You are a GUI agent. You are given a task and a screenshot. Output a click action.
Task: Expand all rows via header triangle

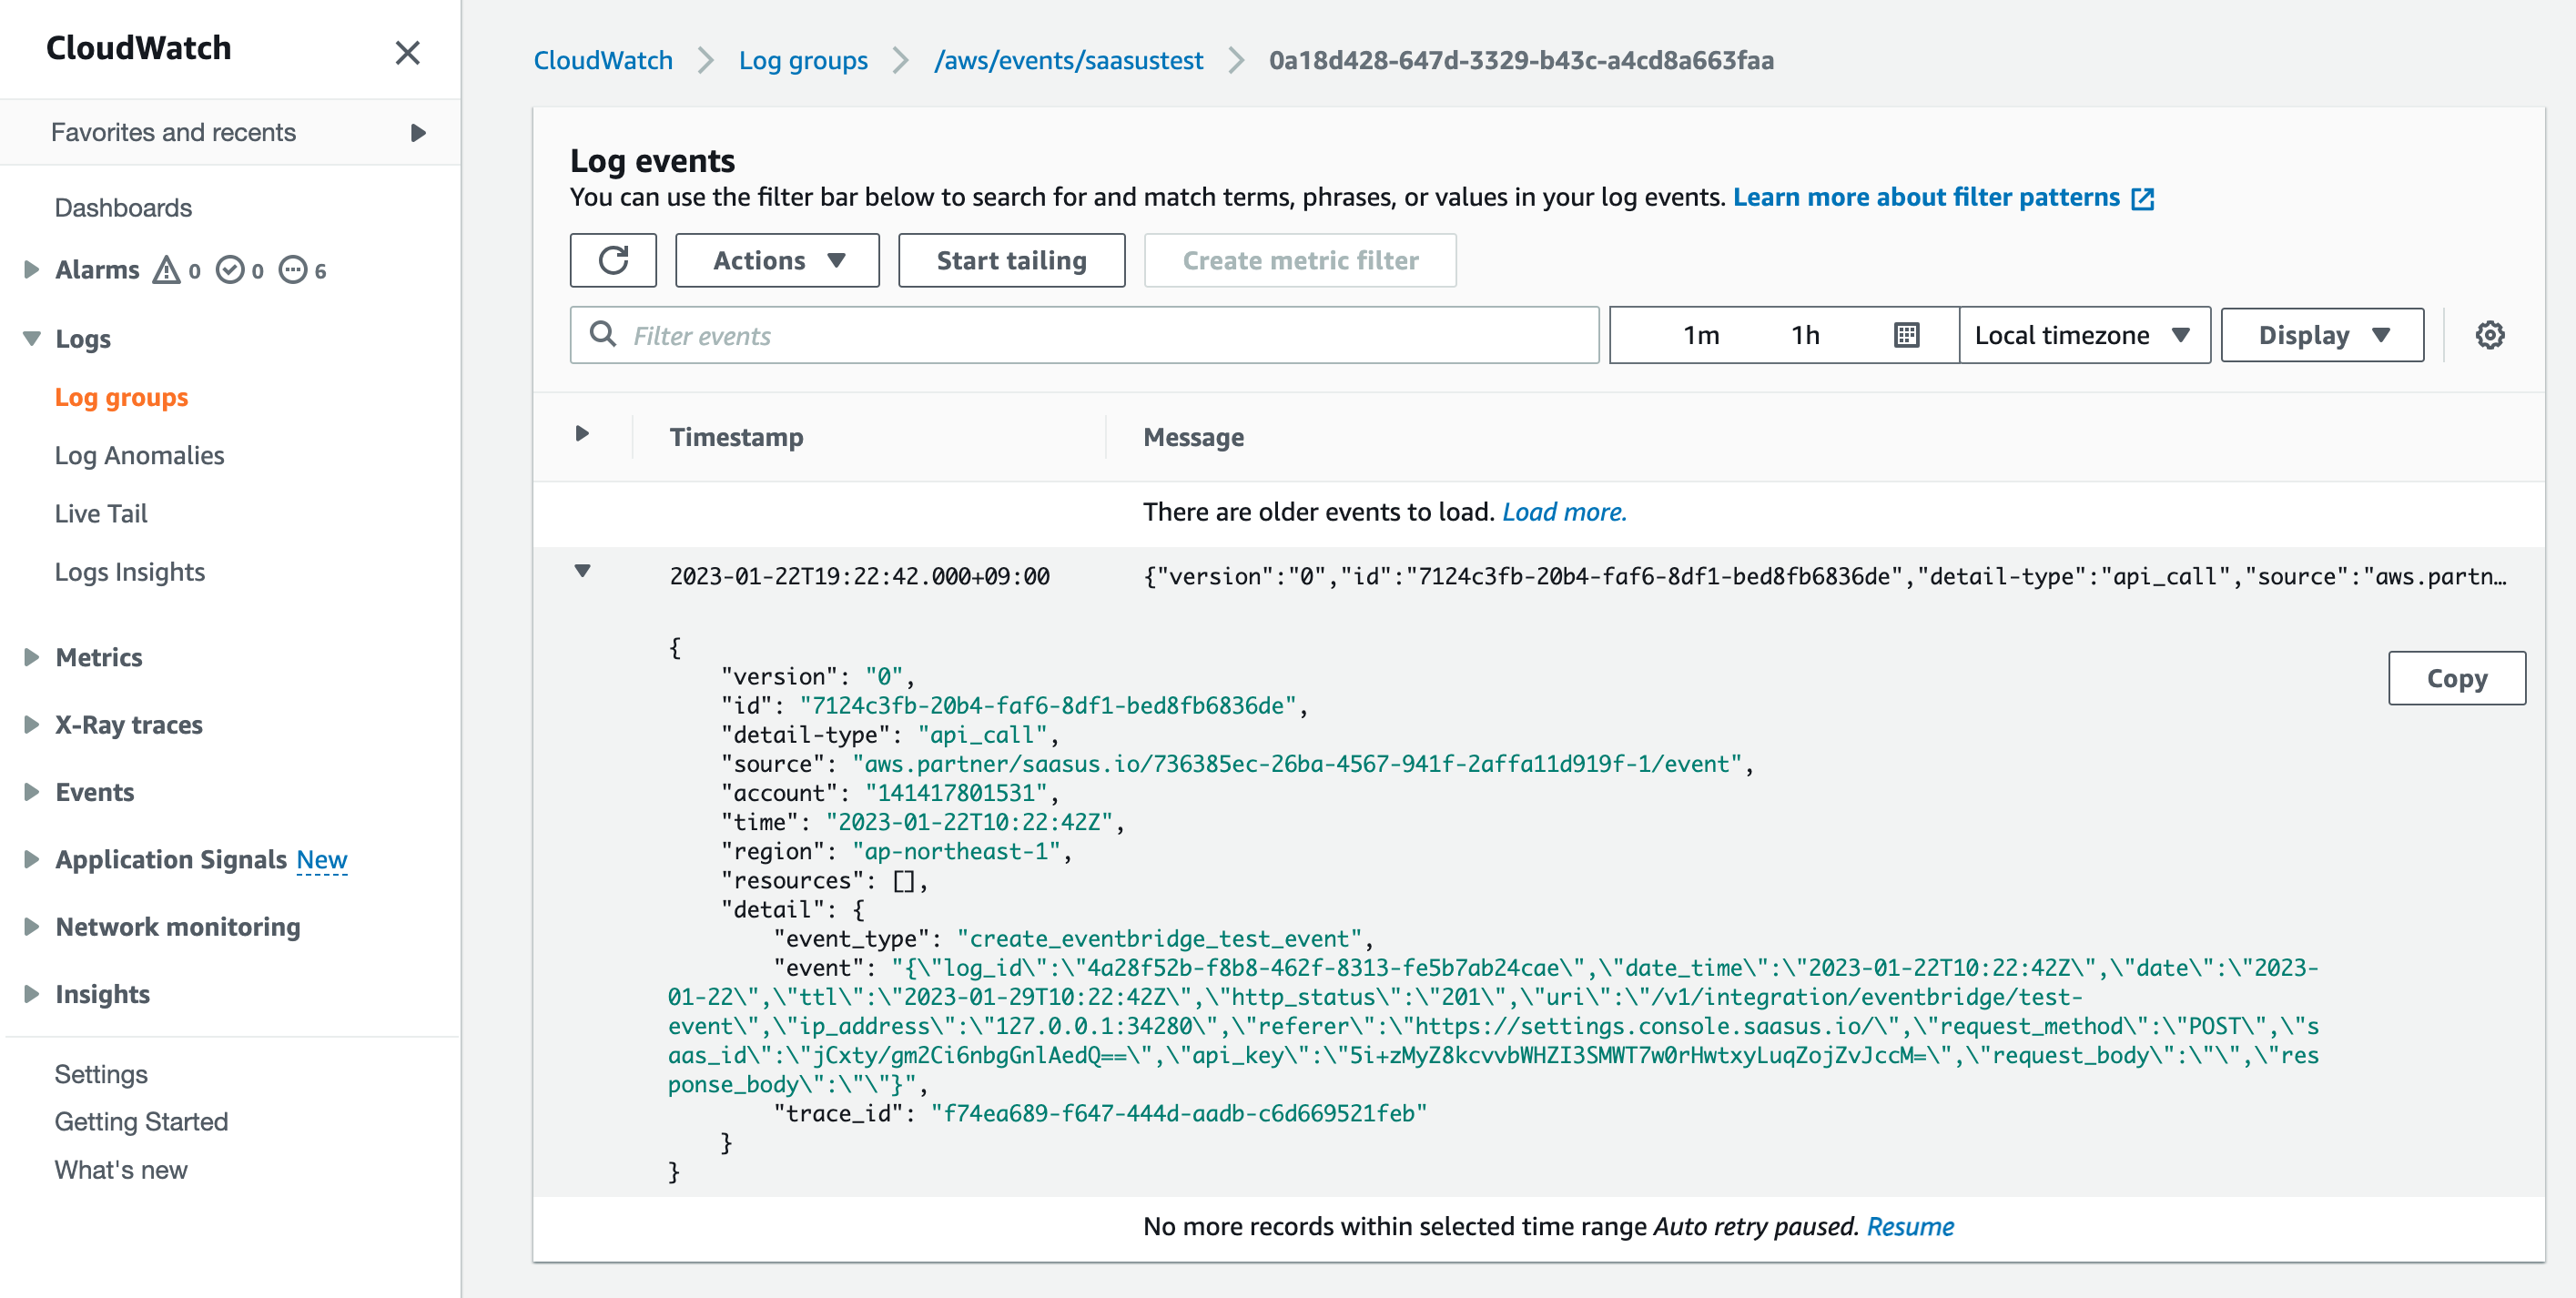pyautogui.click(x=582, y=434)
